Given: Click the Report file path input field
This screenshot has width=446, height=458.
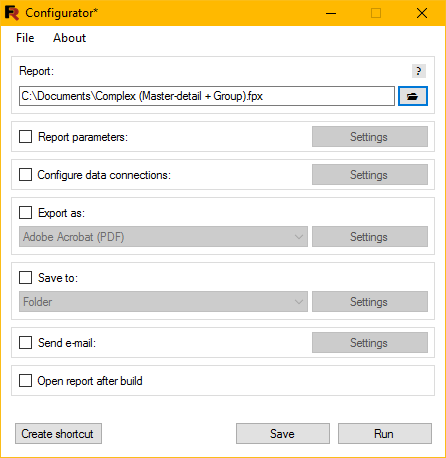Looking at the screenshot, I should (207, 96).
